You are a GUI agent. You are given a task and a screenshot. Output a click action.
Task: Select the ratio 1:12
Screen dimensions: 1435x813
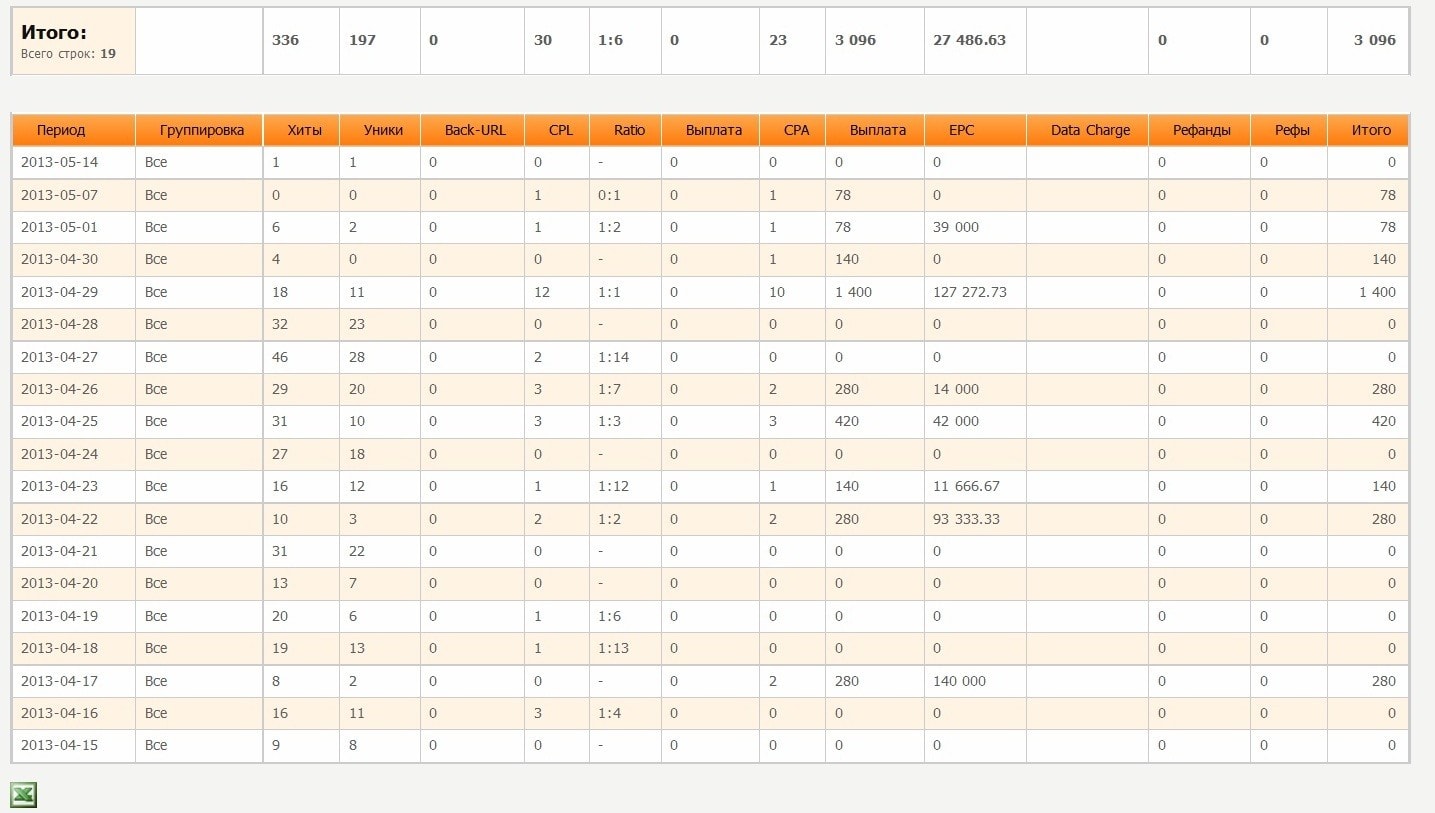[x=613, y=486]
